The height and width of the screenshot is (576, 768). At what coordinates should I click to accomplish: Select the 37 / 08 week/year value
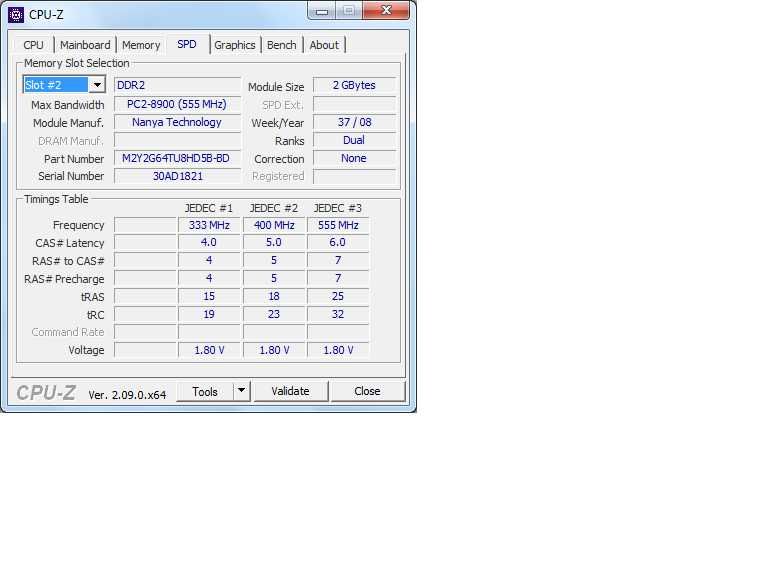[354, 122]
